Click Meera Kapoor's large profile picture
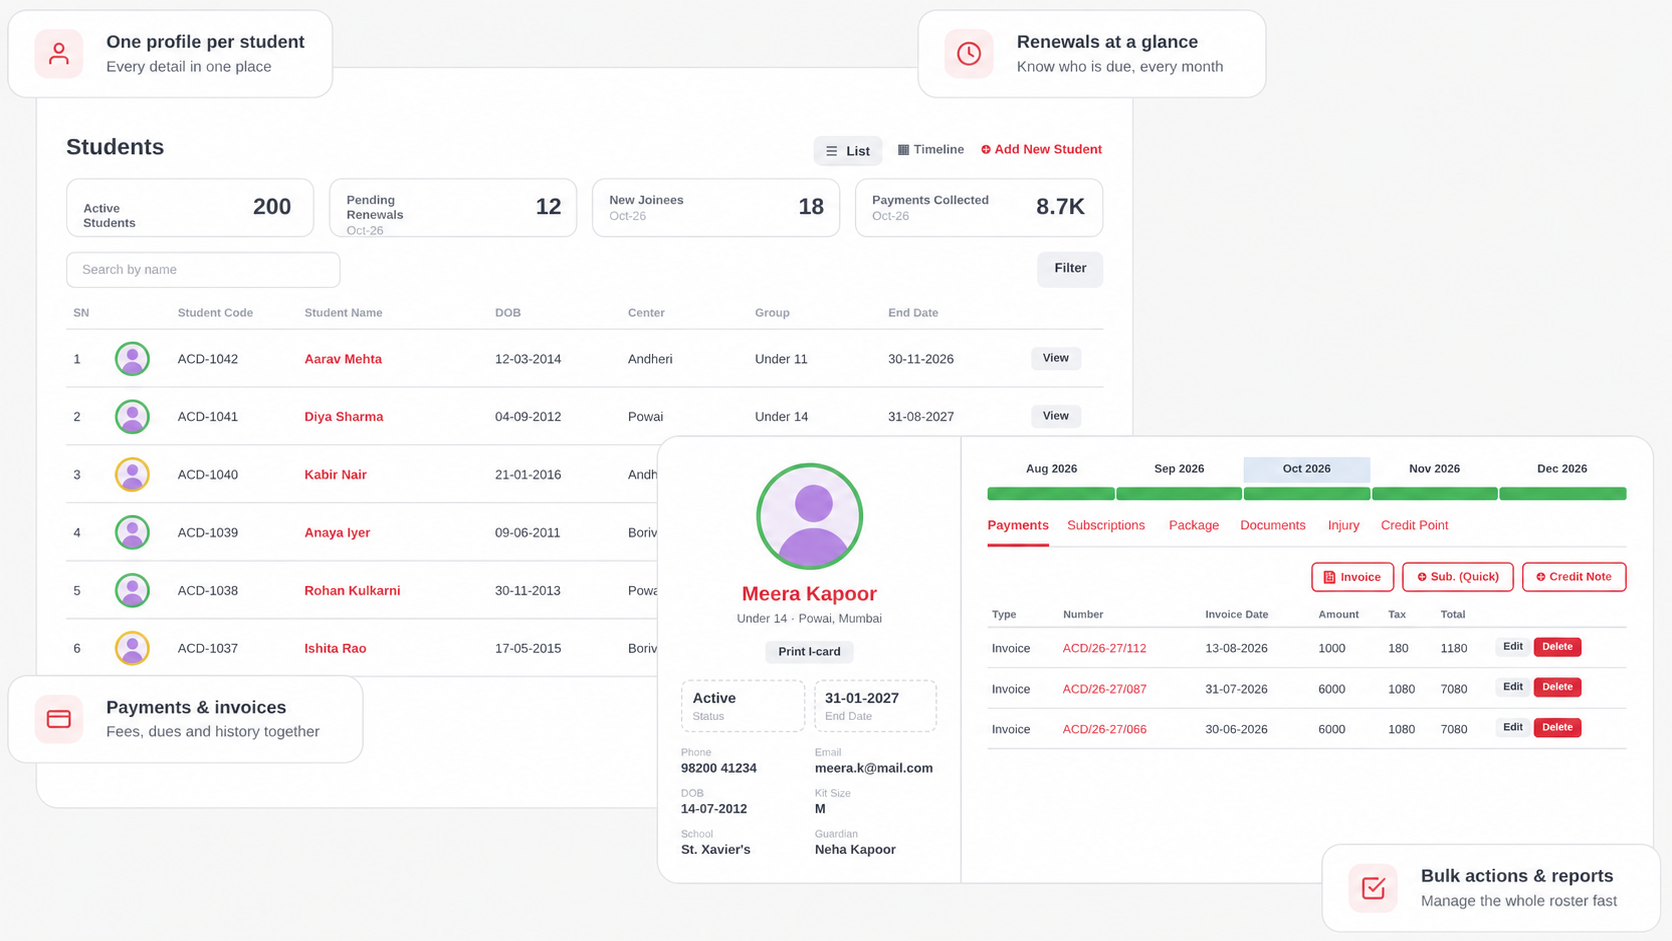 tap(809, 517)
